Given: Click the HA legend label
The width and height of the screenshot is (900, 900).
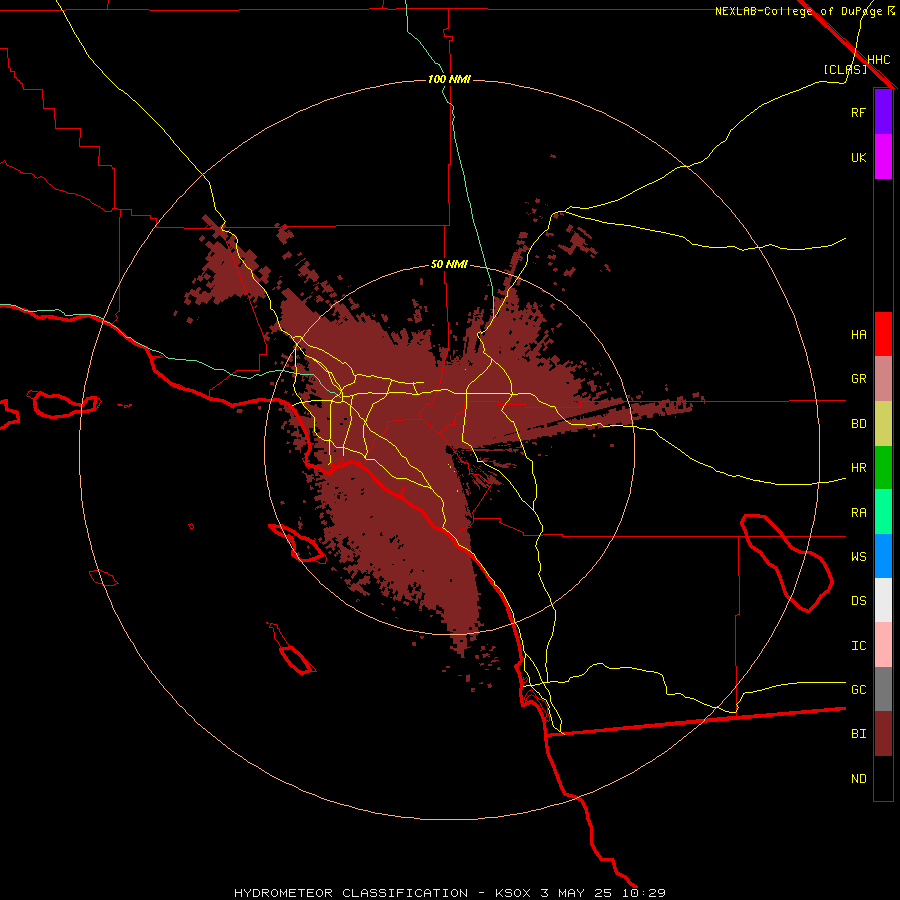Looking at the screenshot, I should coord(858,335).
